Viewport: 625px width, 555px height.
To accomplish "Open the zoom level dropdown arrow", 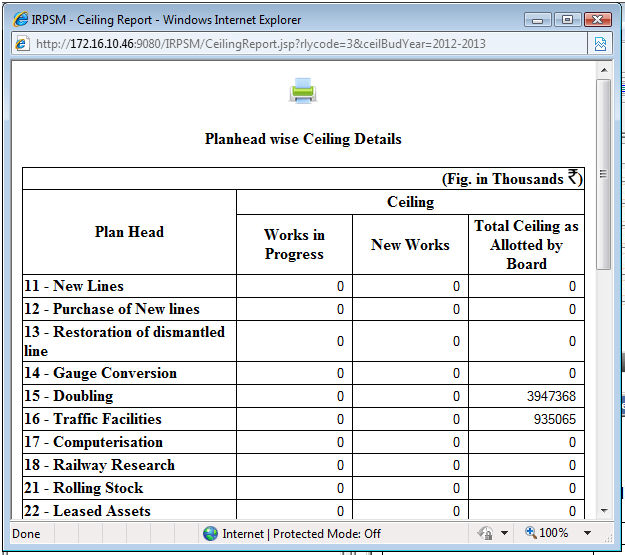I will (587, 534).
